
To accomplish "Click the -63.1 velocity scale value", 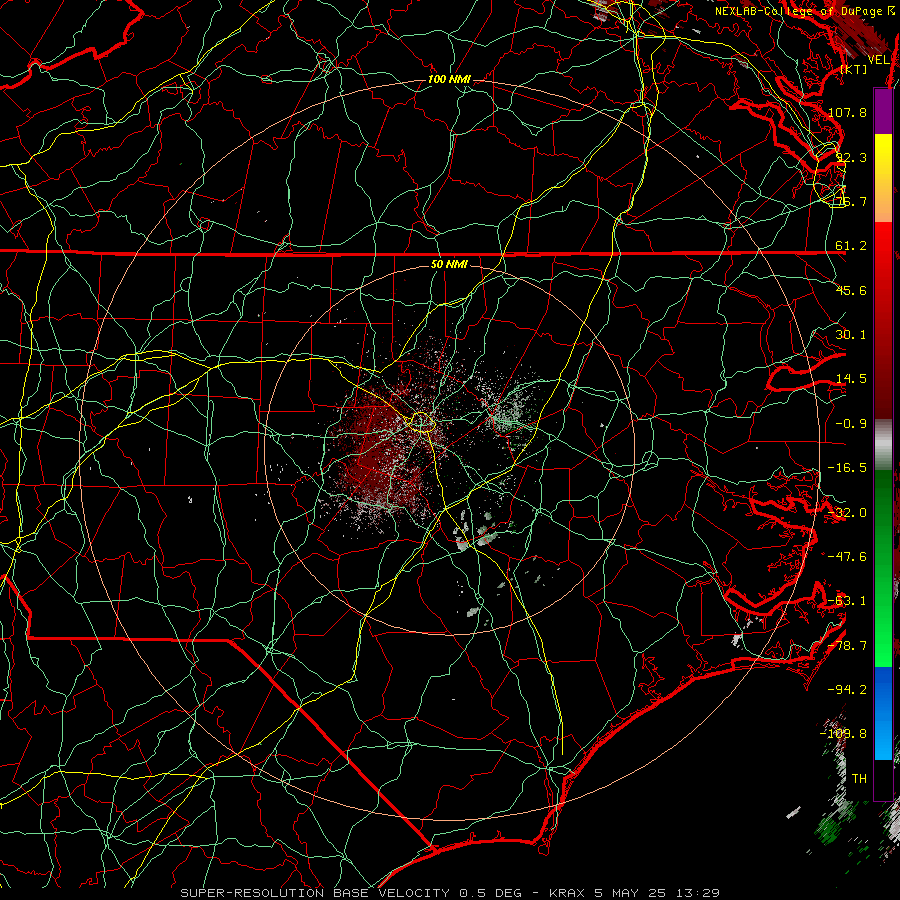I will (847, 601).
